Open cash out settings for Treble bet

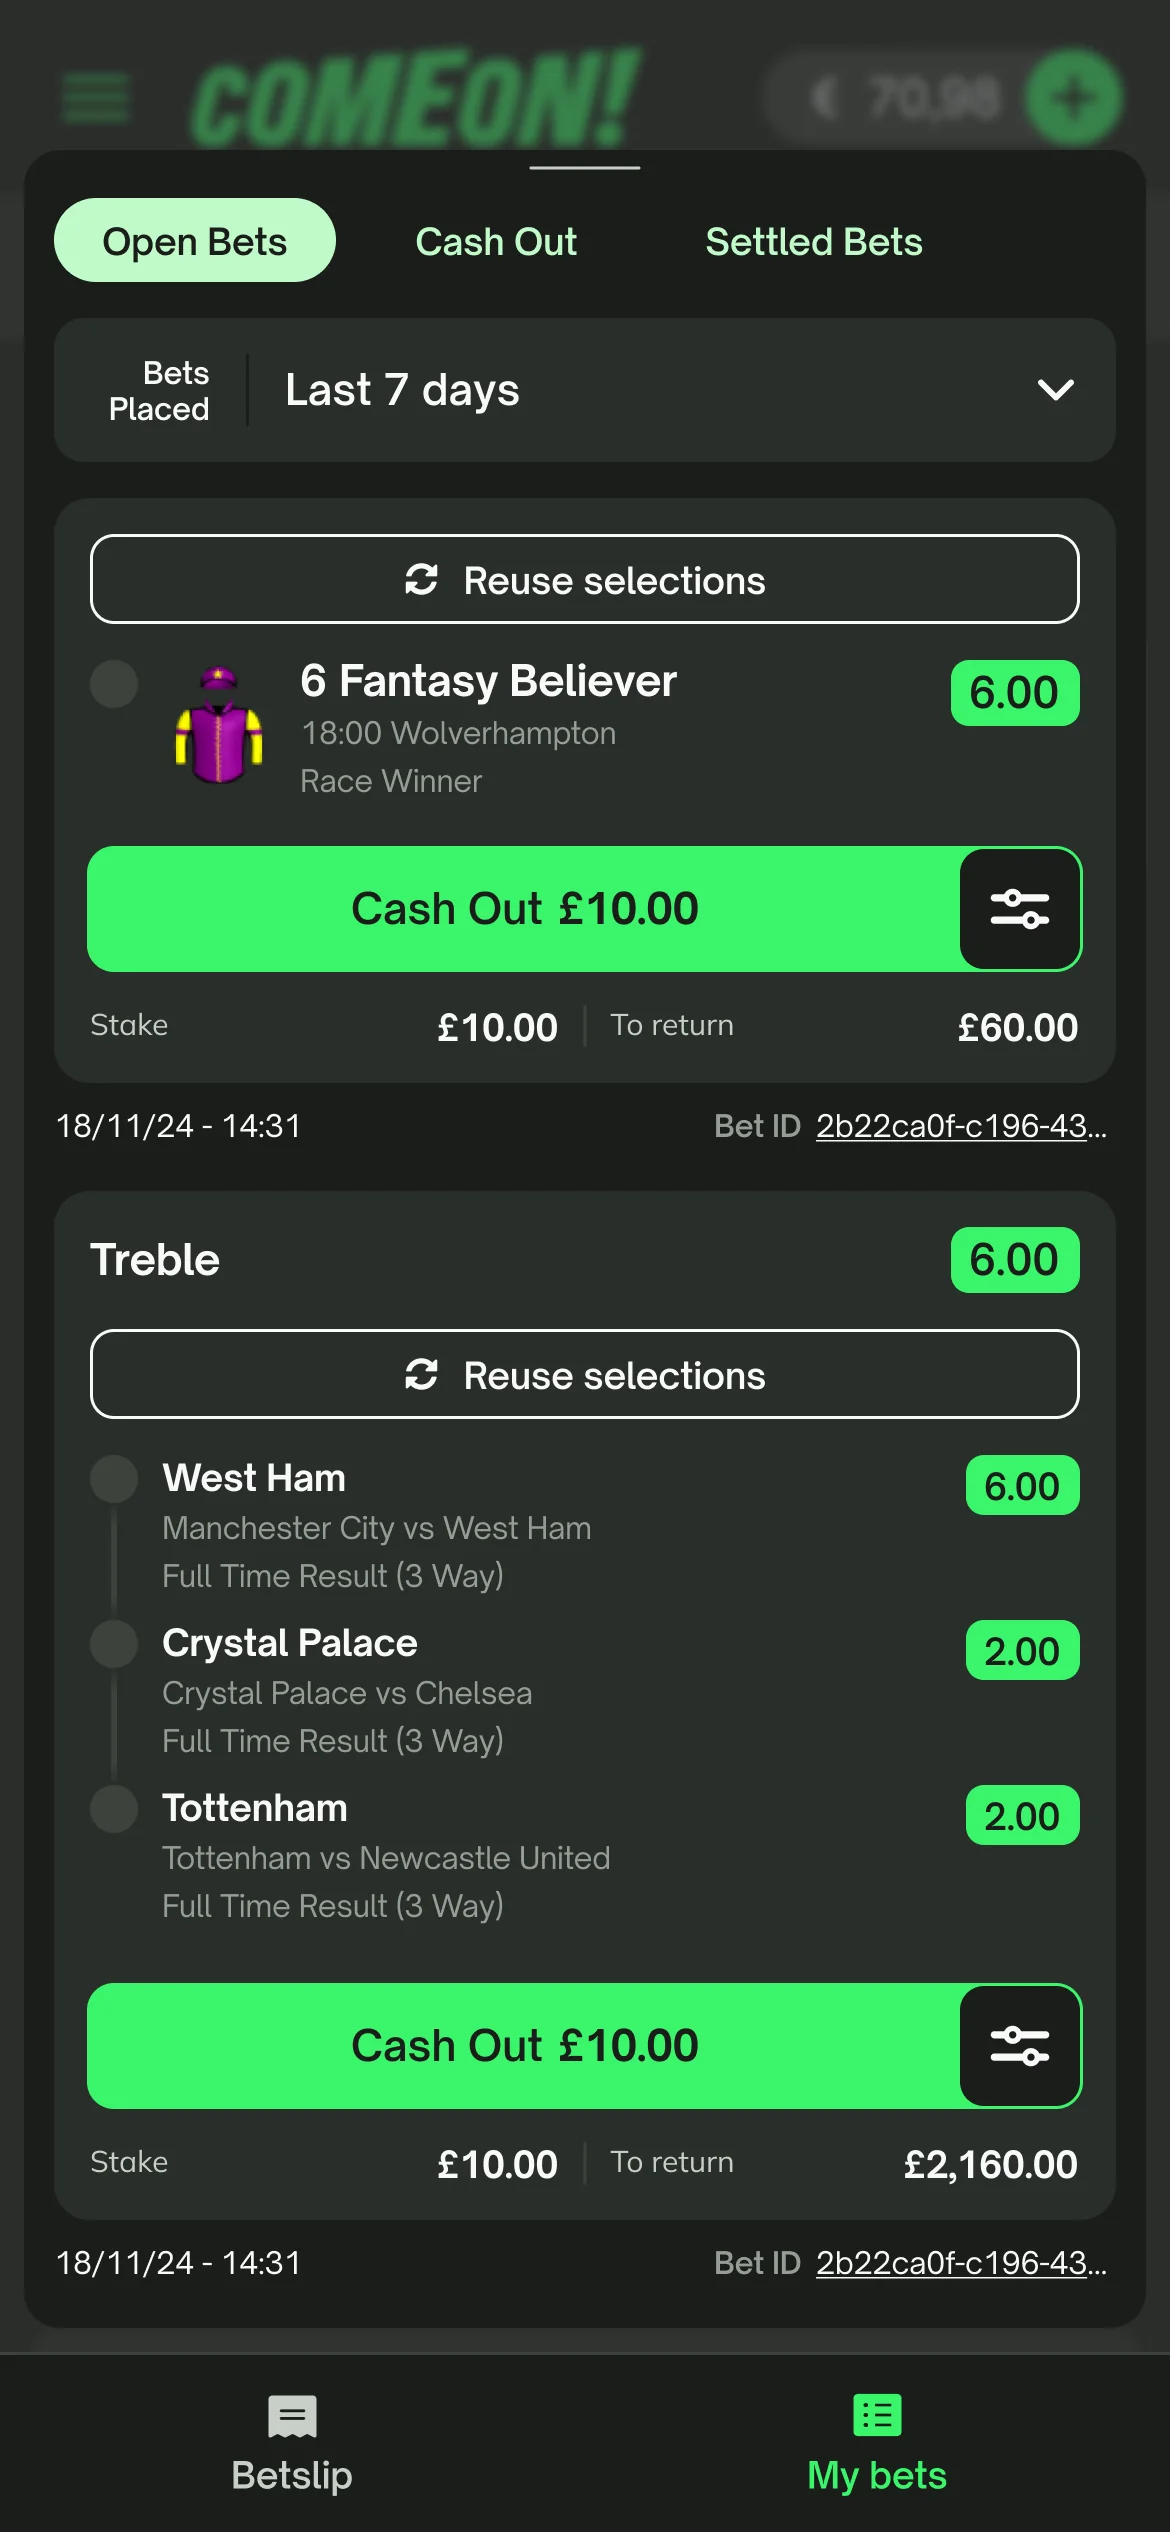(1019, 2046)
